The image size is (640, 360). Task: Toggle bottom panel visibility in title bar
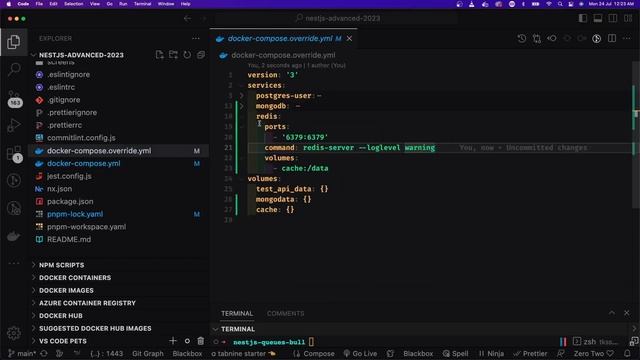pyautogui.click(x=598, y=18)
